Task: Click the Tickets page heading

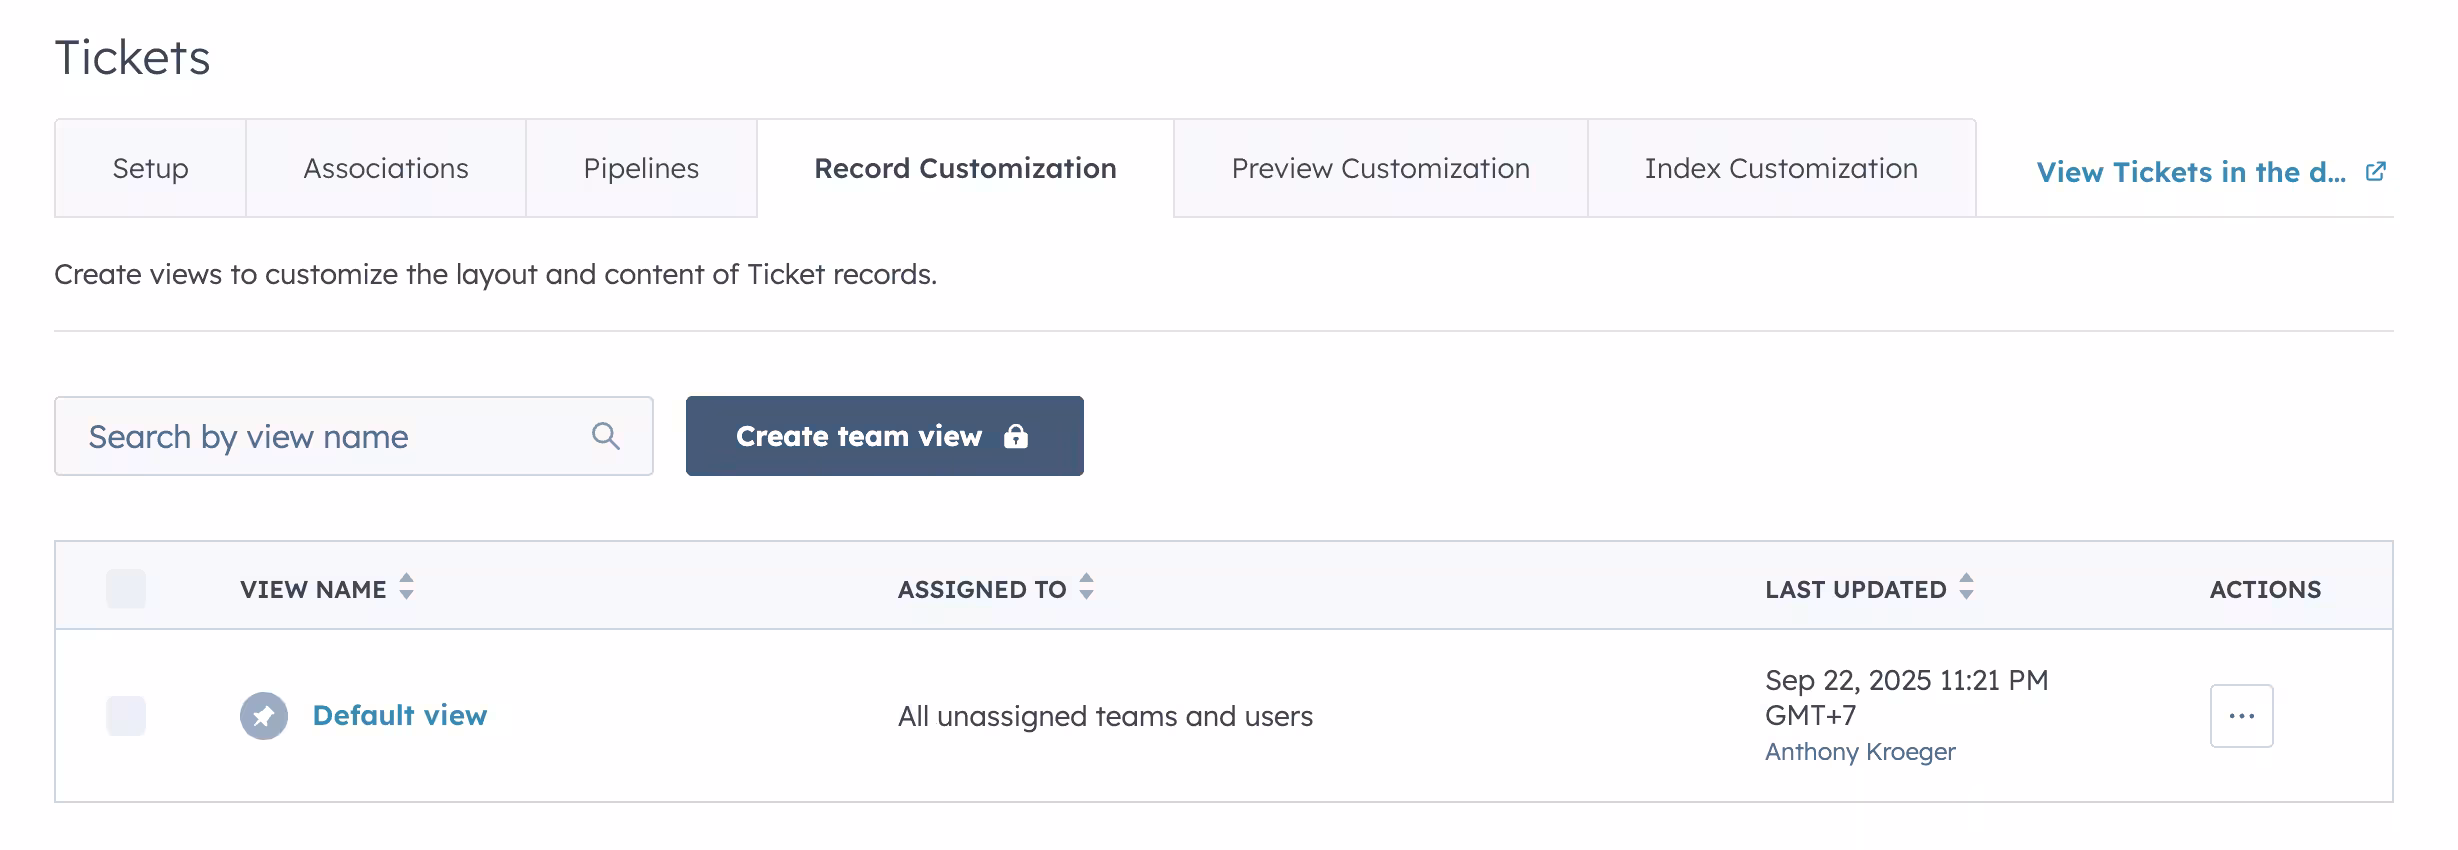Action: pos(132,58)
